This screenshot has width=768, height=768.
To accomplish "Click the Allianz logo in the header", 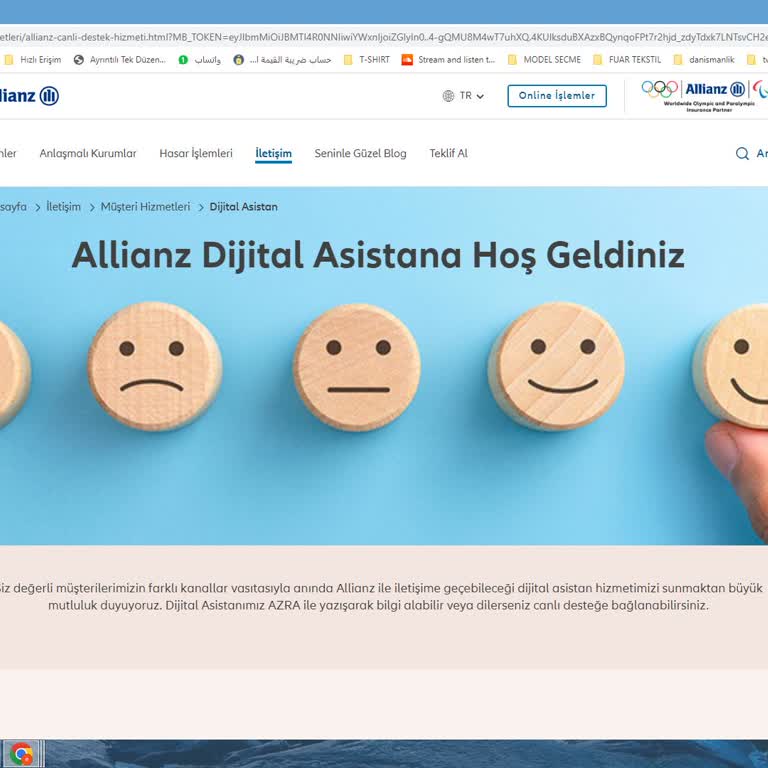I will point(28,96).
